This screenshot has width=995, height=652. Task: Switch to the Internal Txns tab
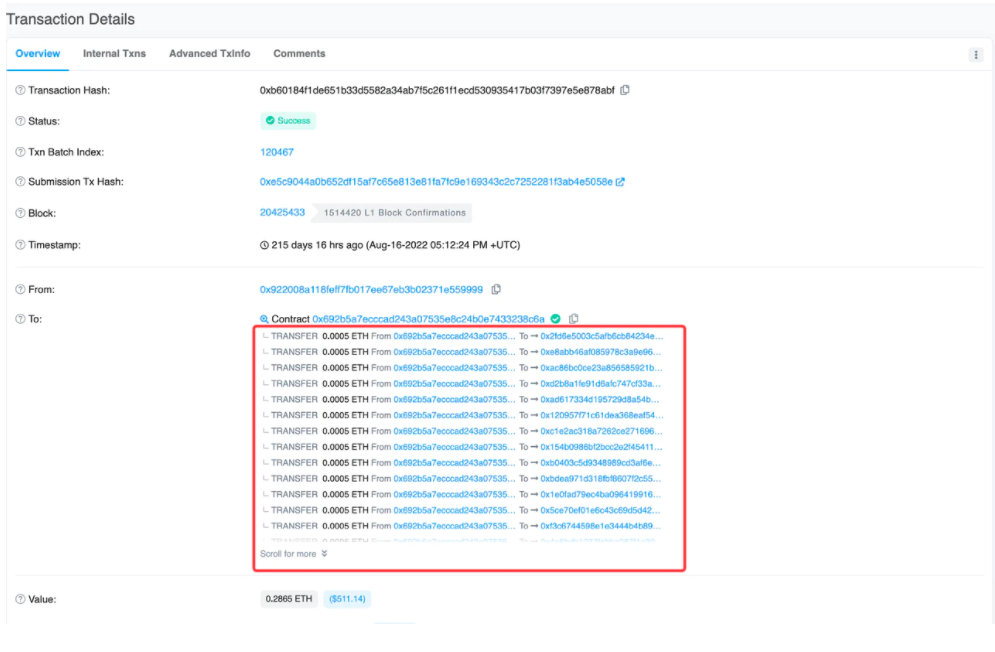coord(114,54)
